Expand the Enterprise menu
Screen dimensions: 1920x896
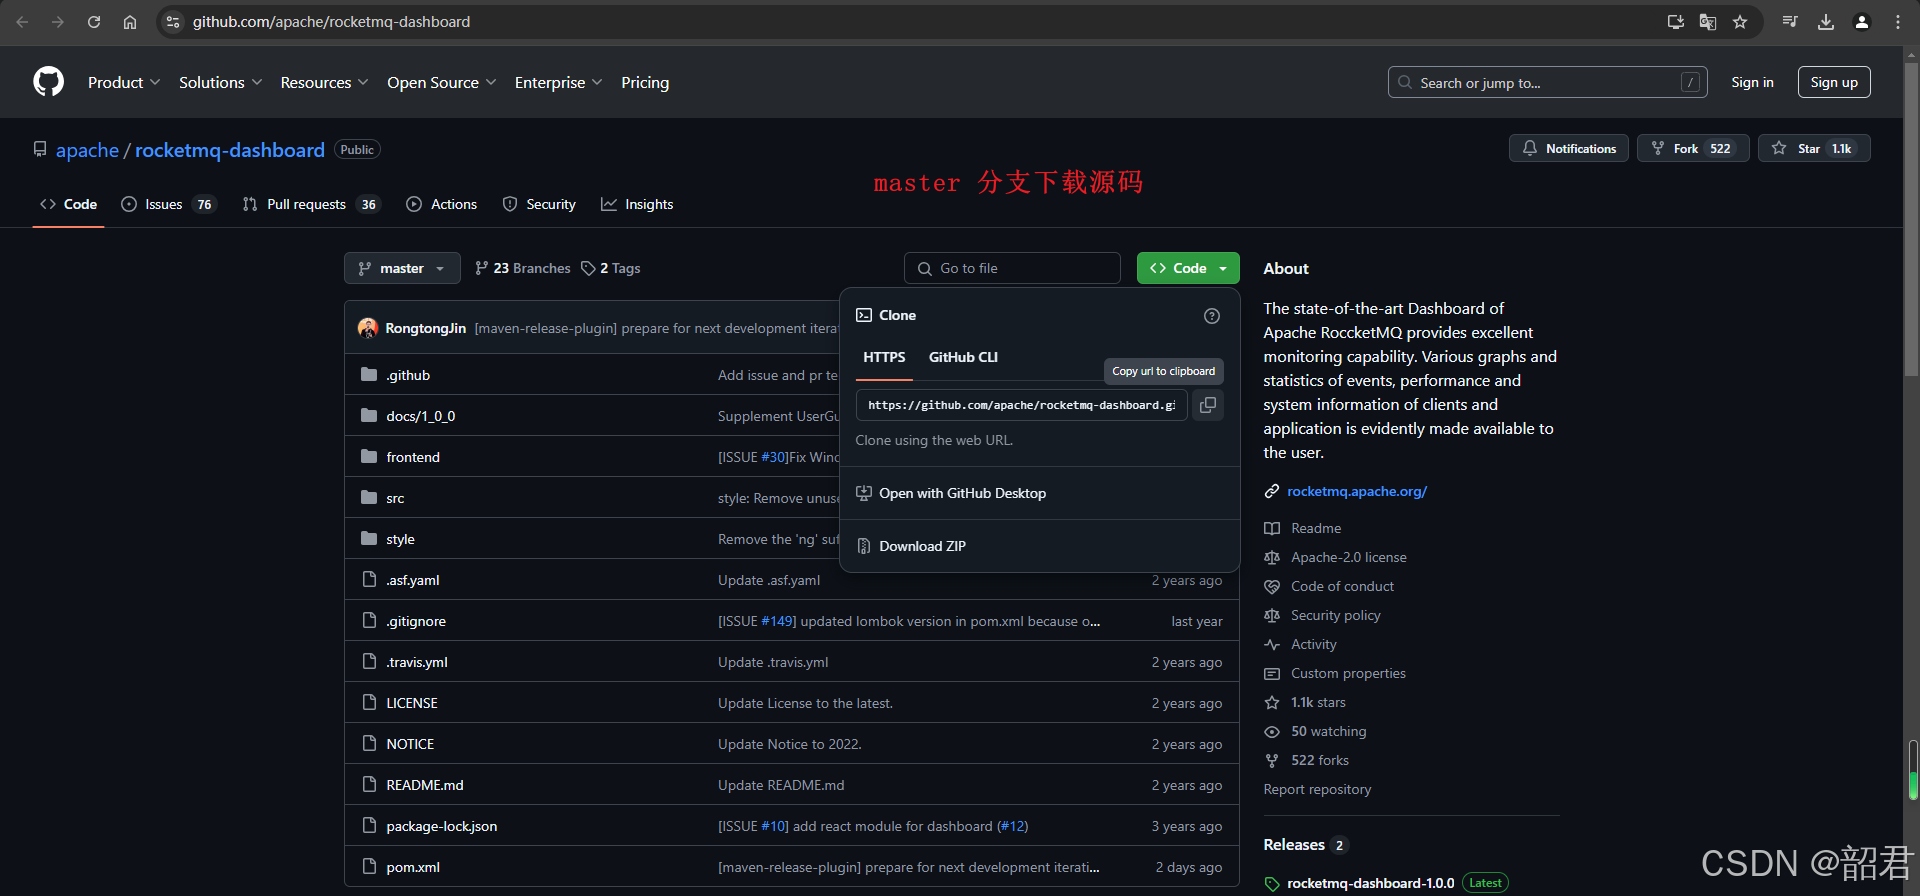[x=558, y=82]
